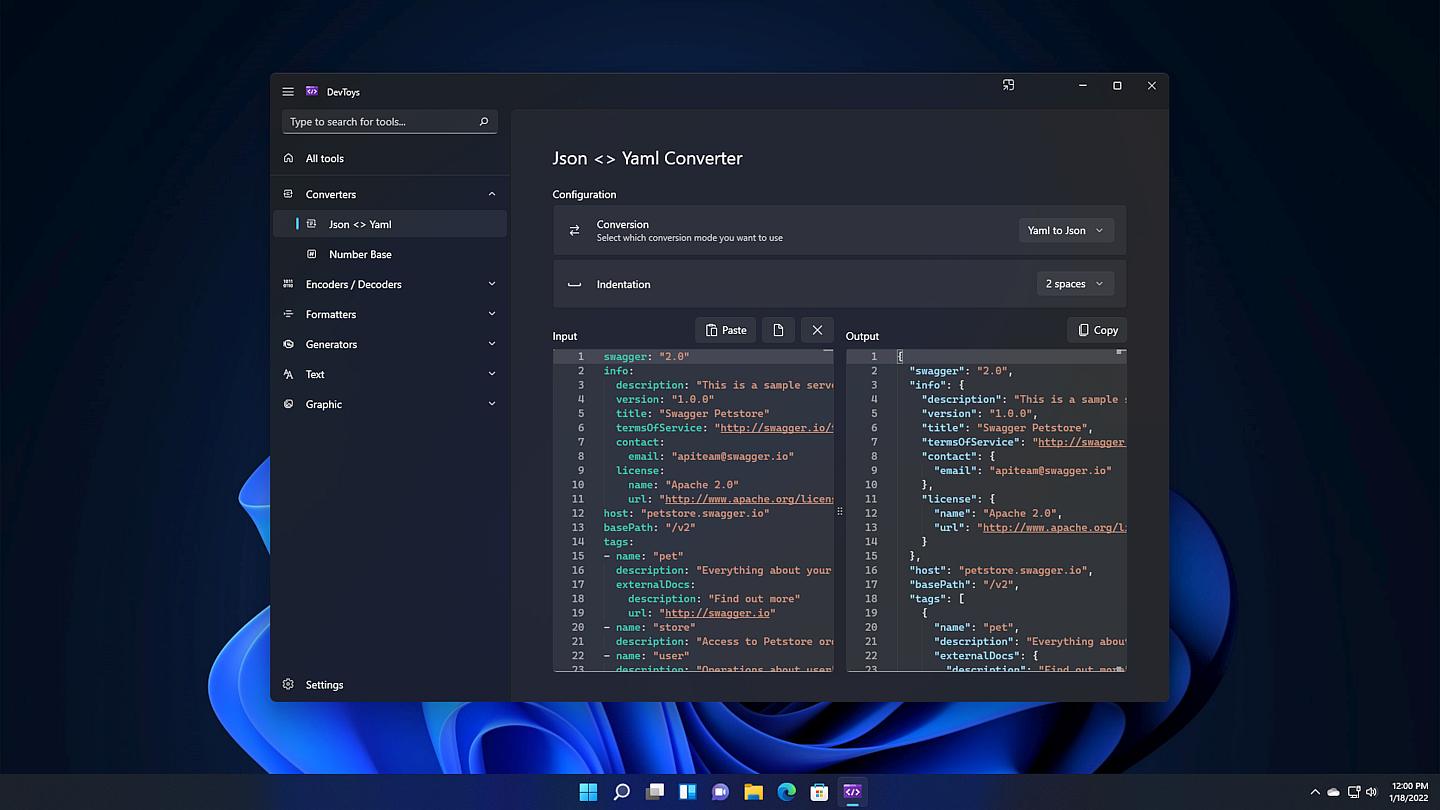Click the indentation setting icon
The image size is (1440, 810).
(x=574, y=284)
